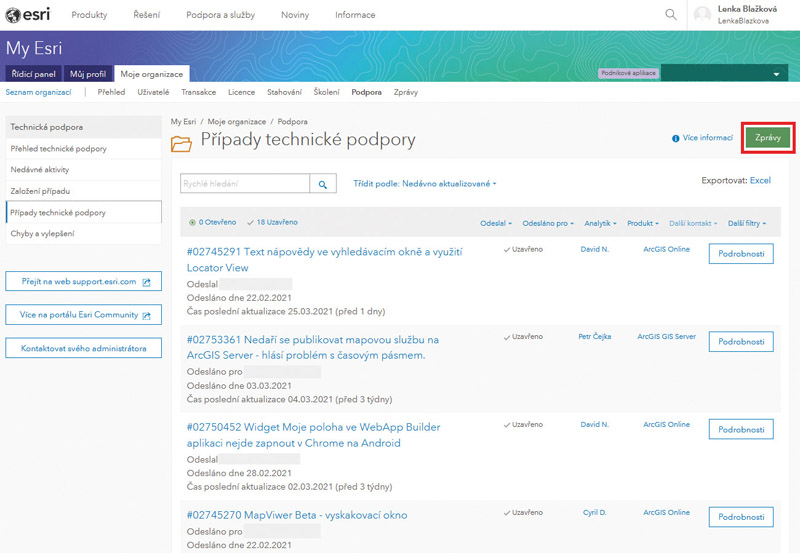Image resolution: width=800 pixels, height=553 pixels.
Task: Click Kontaktovat svého administrátora button
Action: tap(84, 348)
